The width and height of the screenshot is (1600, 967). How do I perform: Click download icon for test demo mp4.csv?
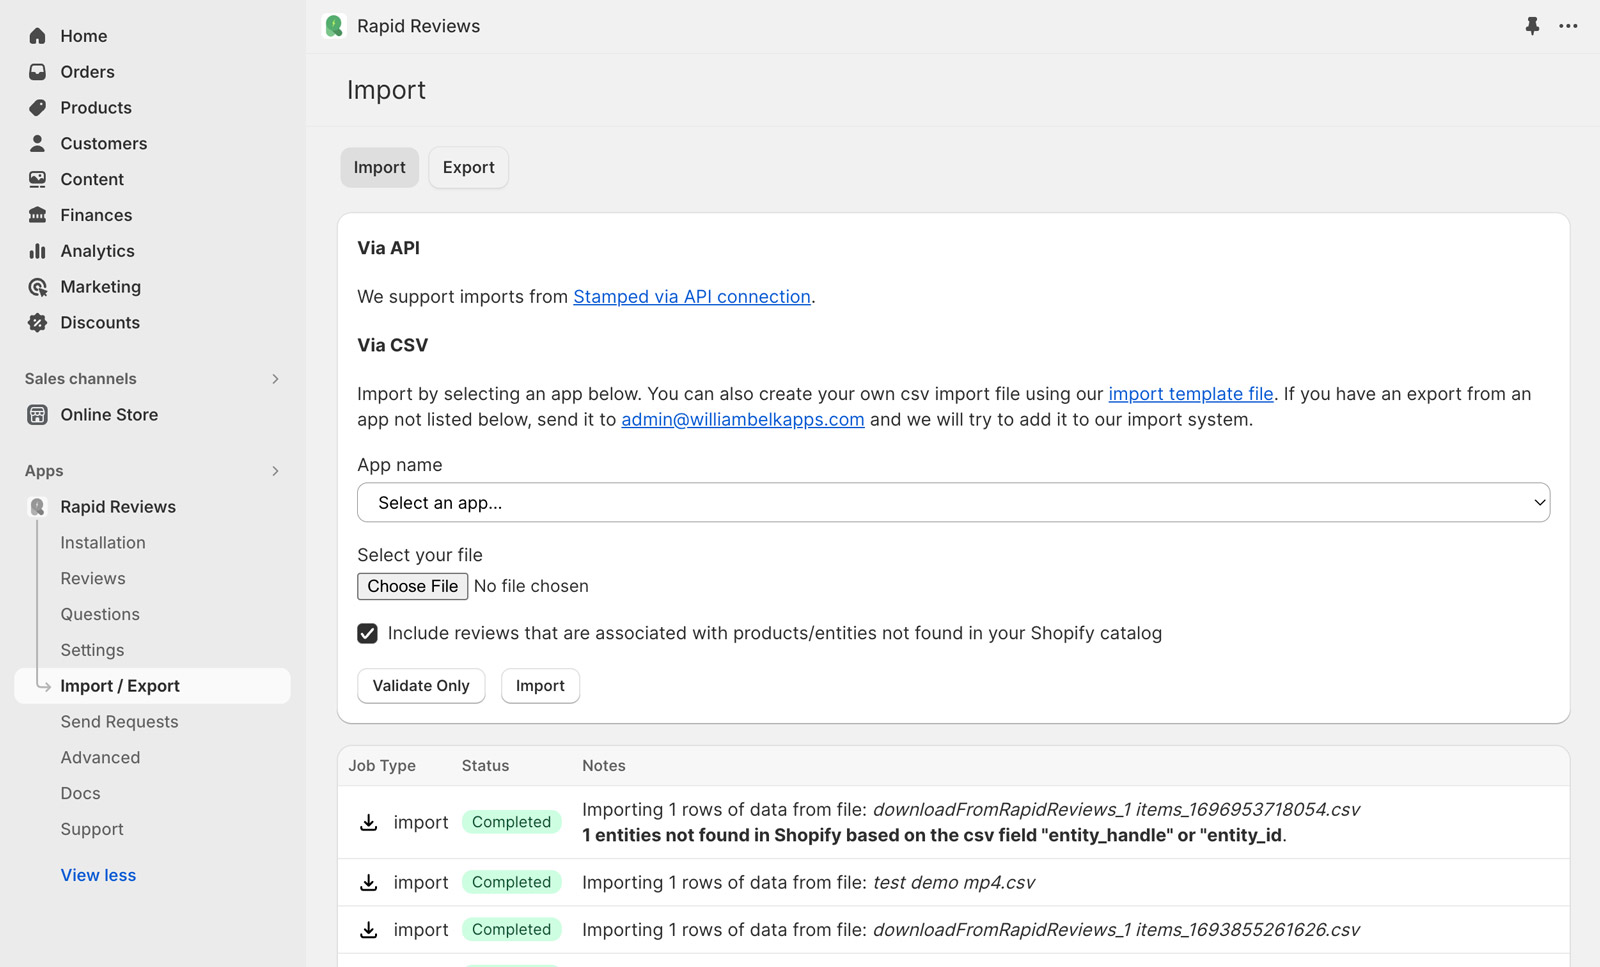pos(369,882)
